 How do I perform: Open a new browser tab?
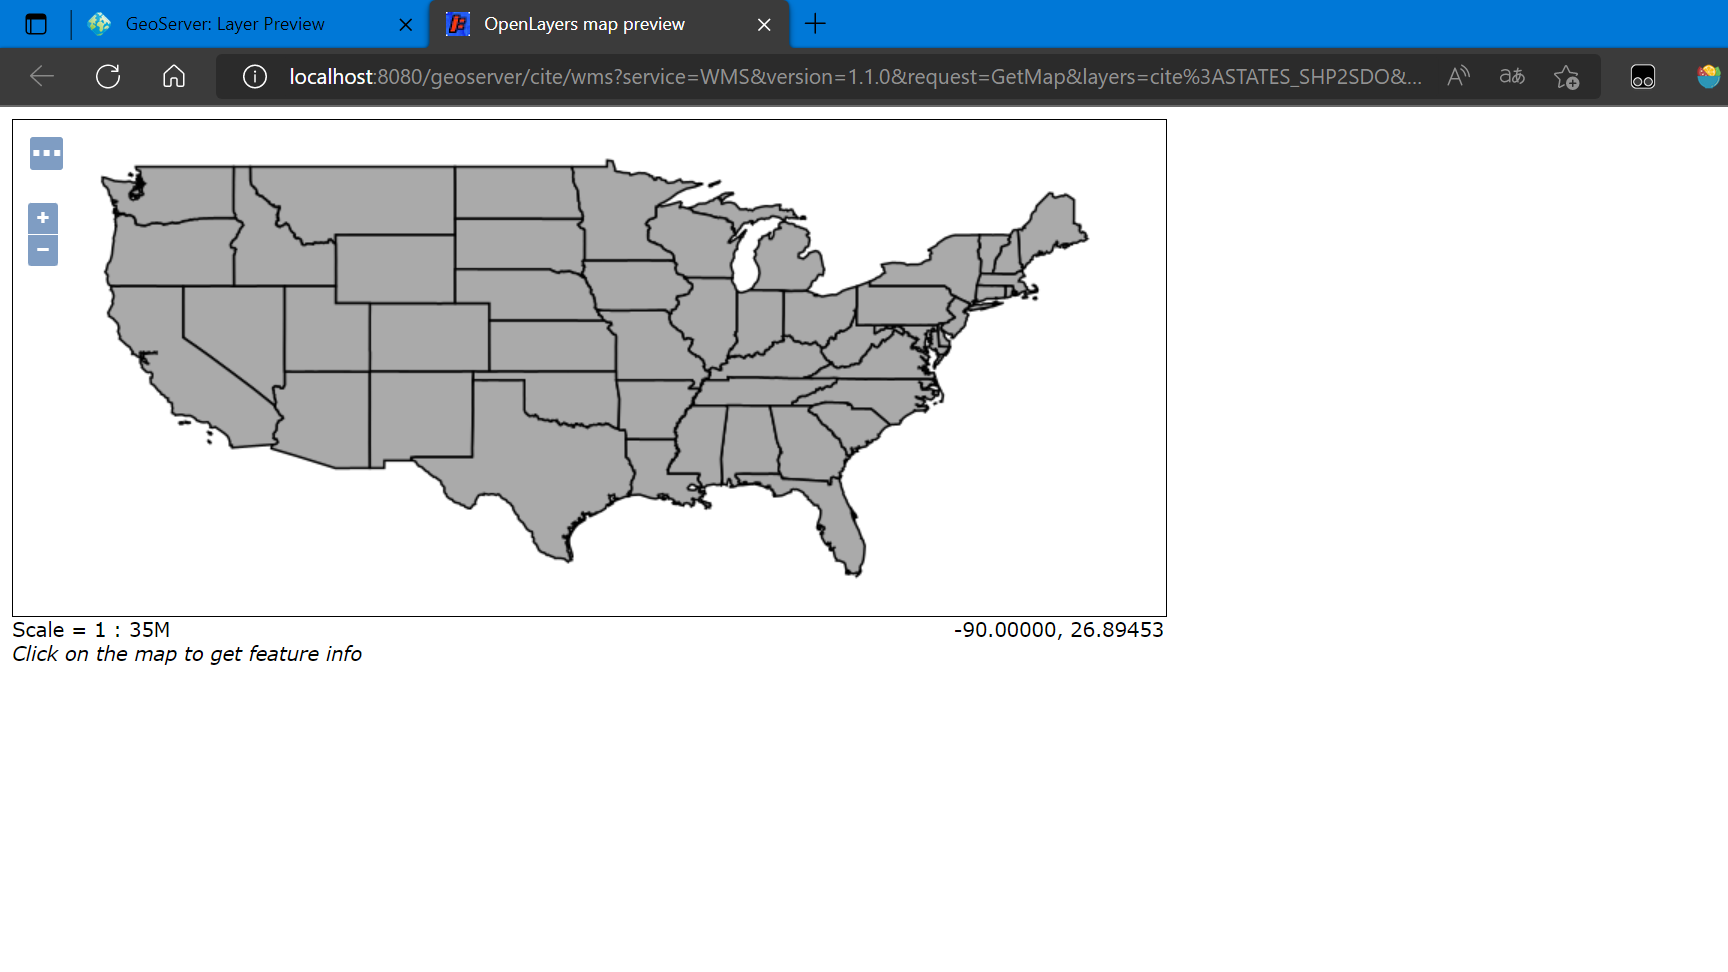point(815,24)
